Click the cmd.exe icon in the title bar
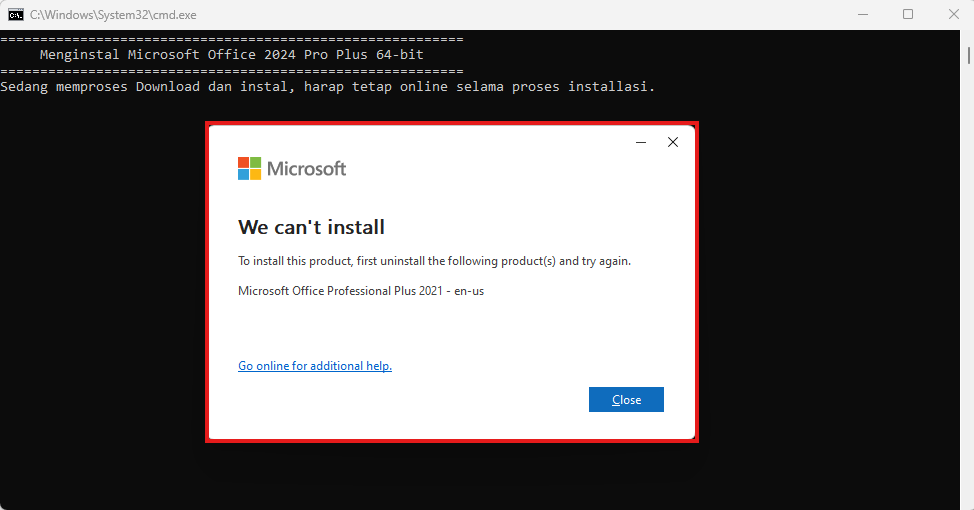The width and height of the screenshot is (974, 510). [16, 14]
